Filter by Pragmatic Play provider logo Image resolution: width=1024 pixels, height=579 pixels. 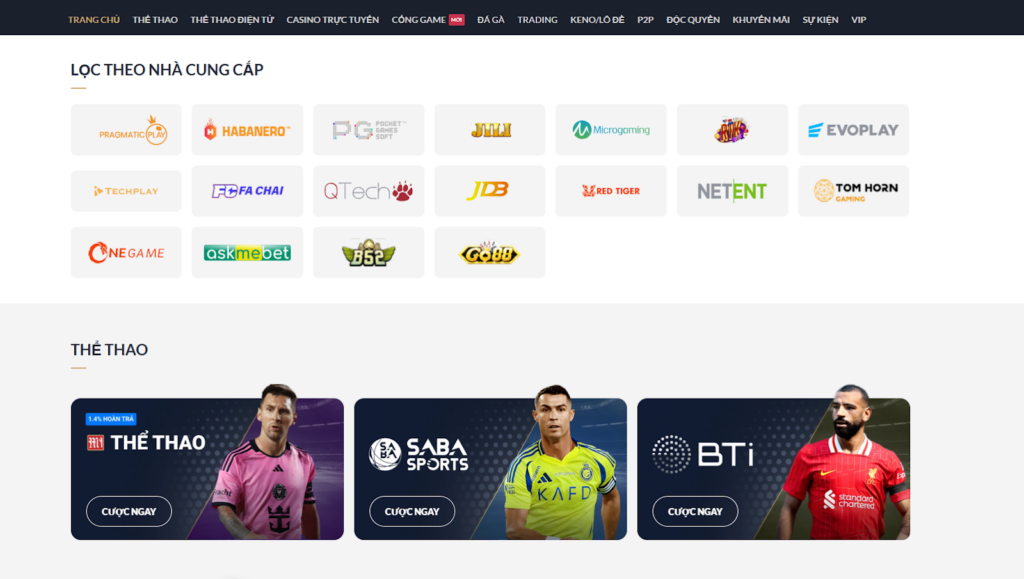[x=126, y=130]
